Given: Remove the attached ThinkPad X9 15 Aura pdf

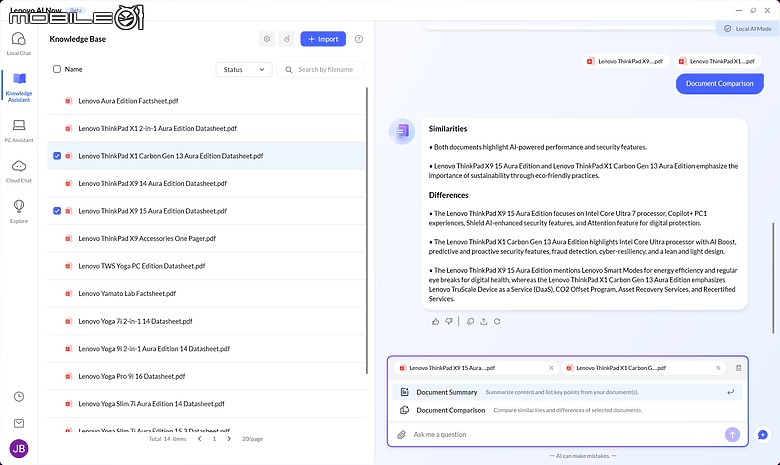Looking at the screenshot, I should [551, 368].
